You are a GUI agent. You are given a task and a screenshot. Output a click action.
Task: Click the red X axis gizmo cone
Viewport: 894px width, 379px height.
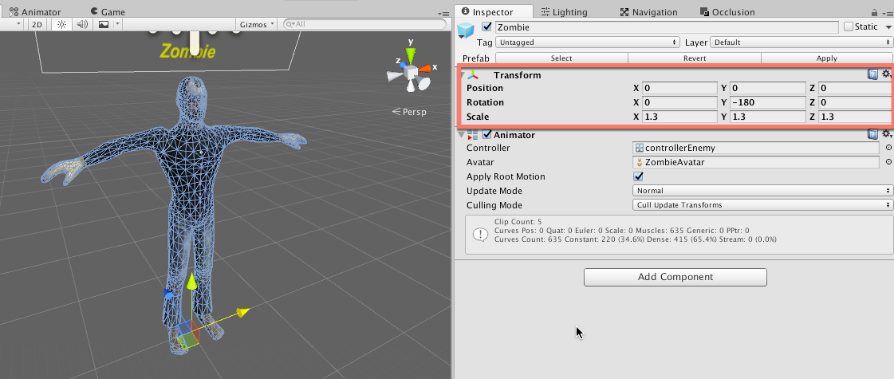click(x=425, y=68)
